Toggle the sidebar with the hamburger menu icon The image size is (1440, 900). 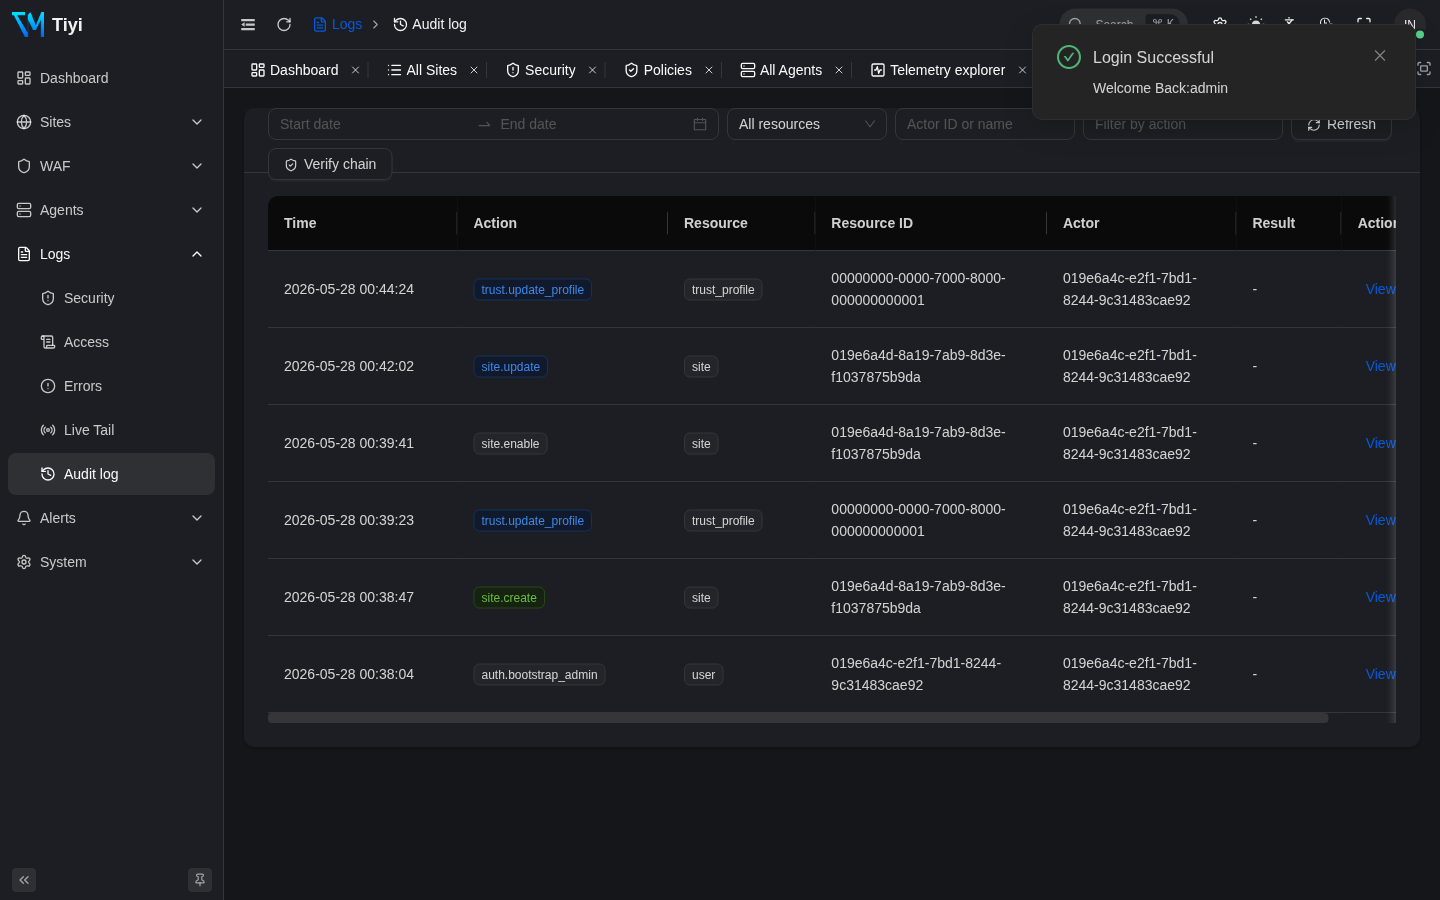[248, 24]
